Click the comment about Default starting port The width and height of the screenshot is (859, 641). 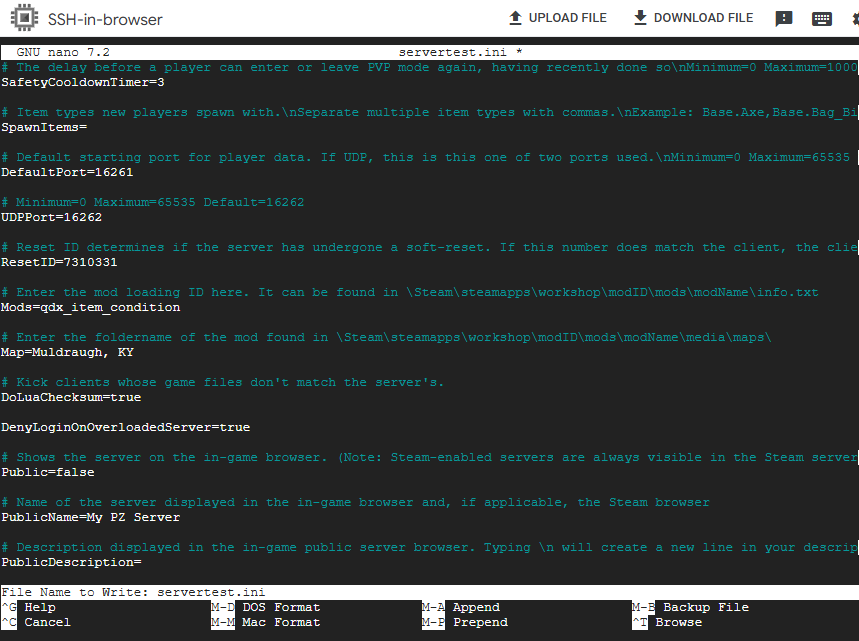click(x=426, y=157)
